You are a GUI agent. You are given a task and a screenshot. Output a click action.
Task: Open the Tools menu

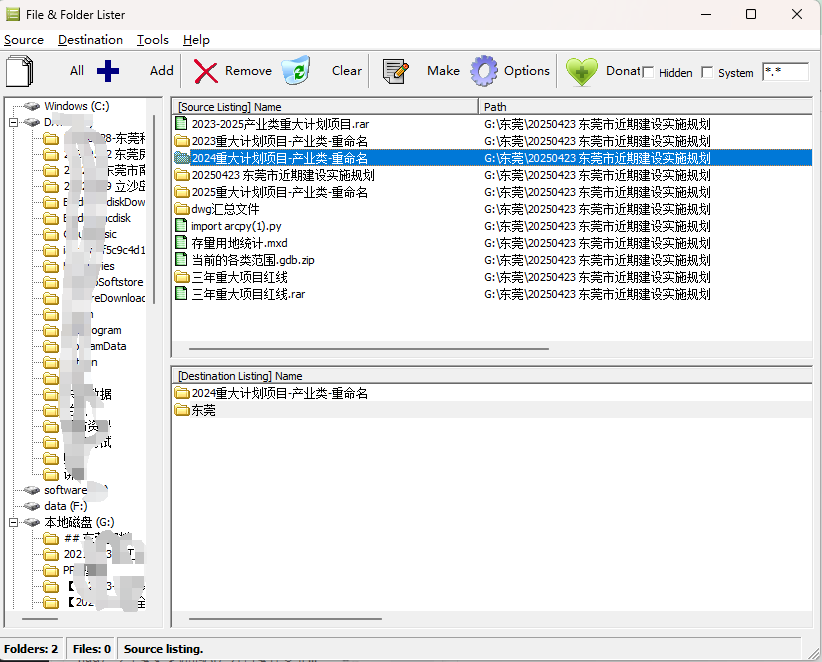pos(153,40)
